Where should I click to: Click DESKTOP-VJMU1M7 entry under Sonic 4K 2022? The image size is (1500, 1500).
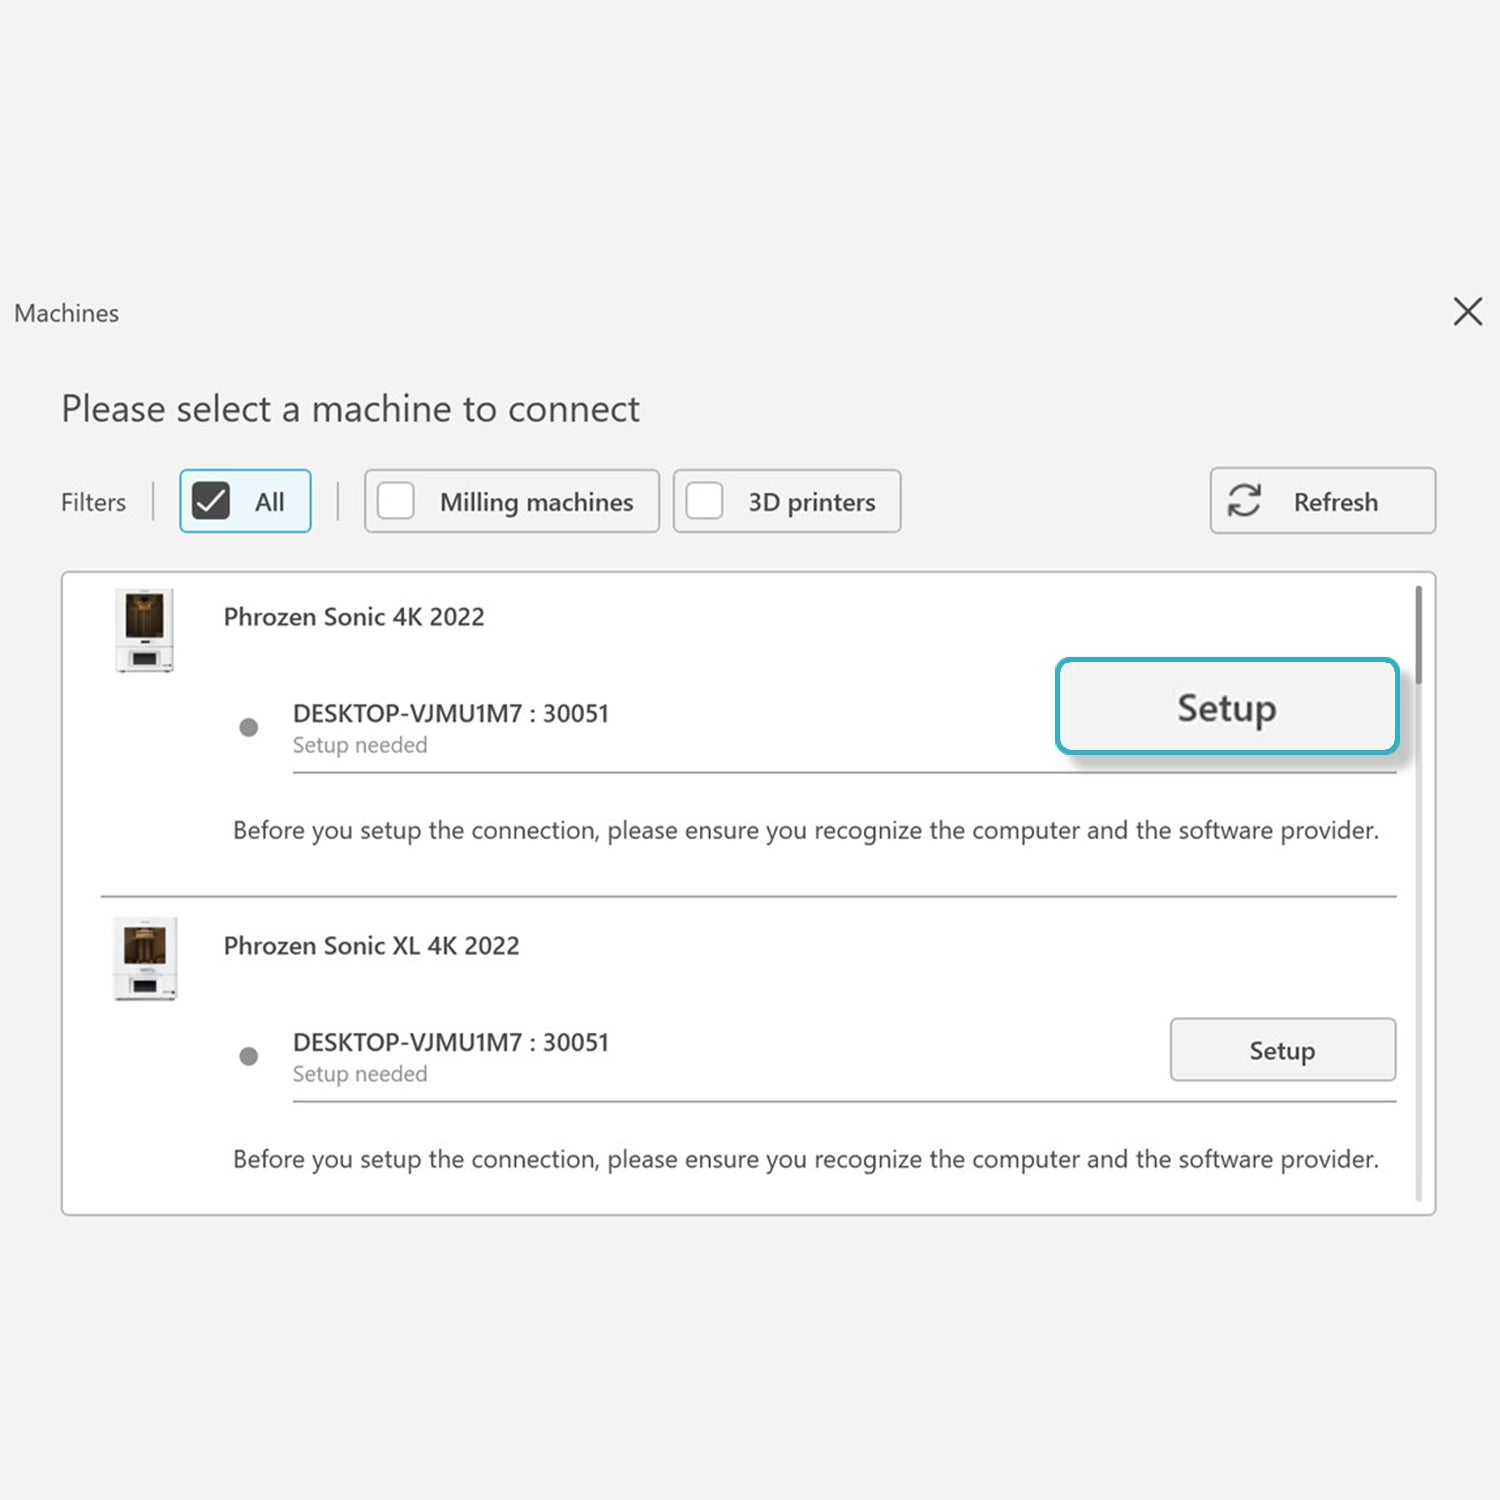[x=450, y=714]
